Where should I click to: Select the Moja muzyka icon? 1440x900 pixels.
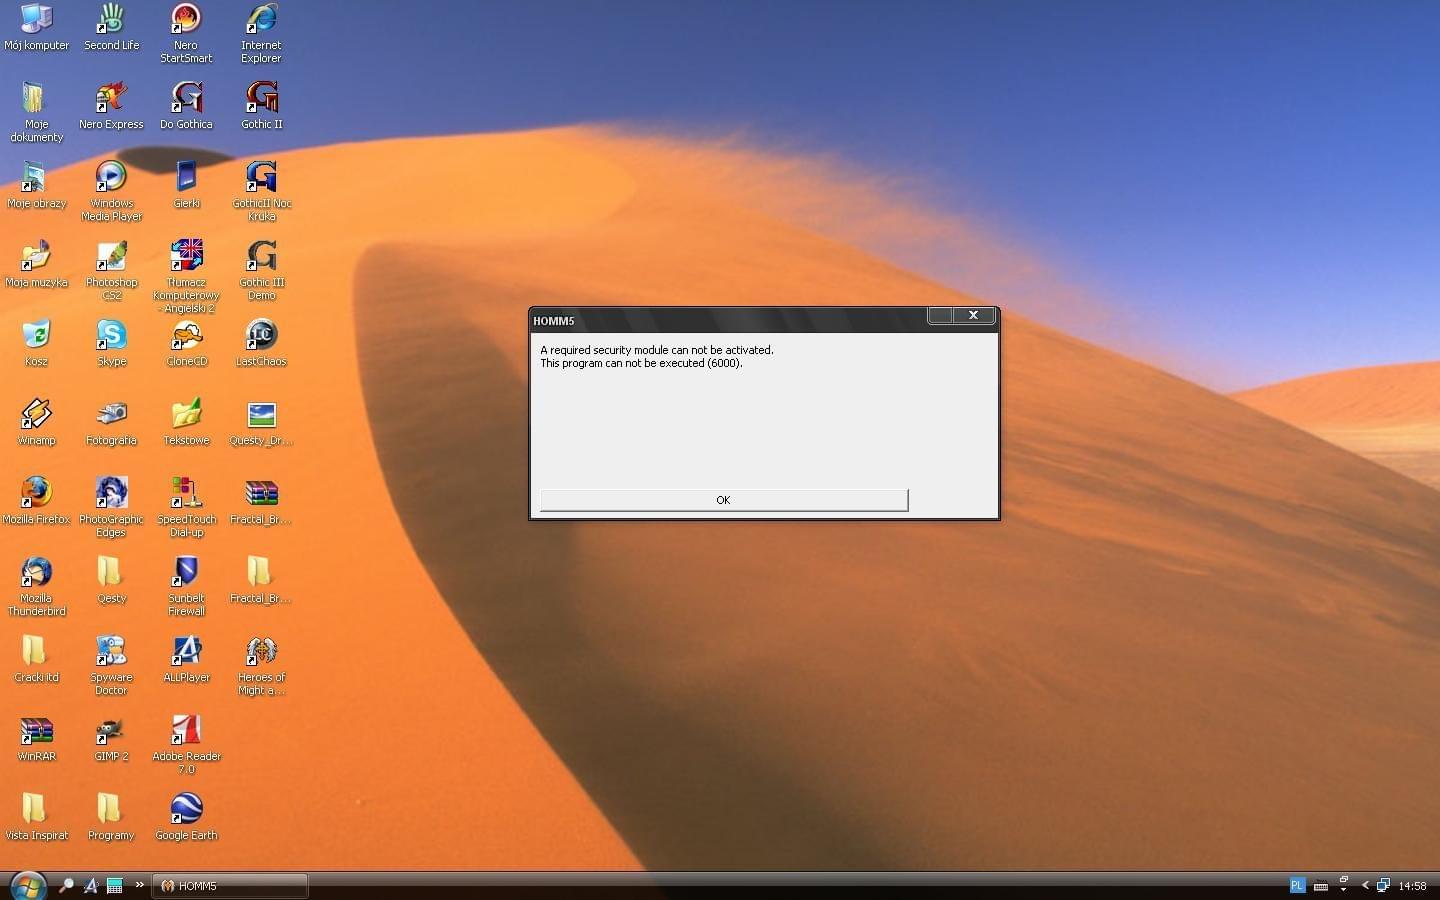point(36,263)
